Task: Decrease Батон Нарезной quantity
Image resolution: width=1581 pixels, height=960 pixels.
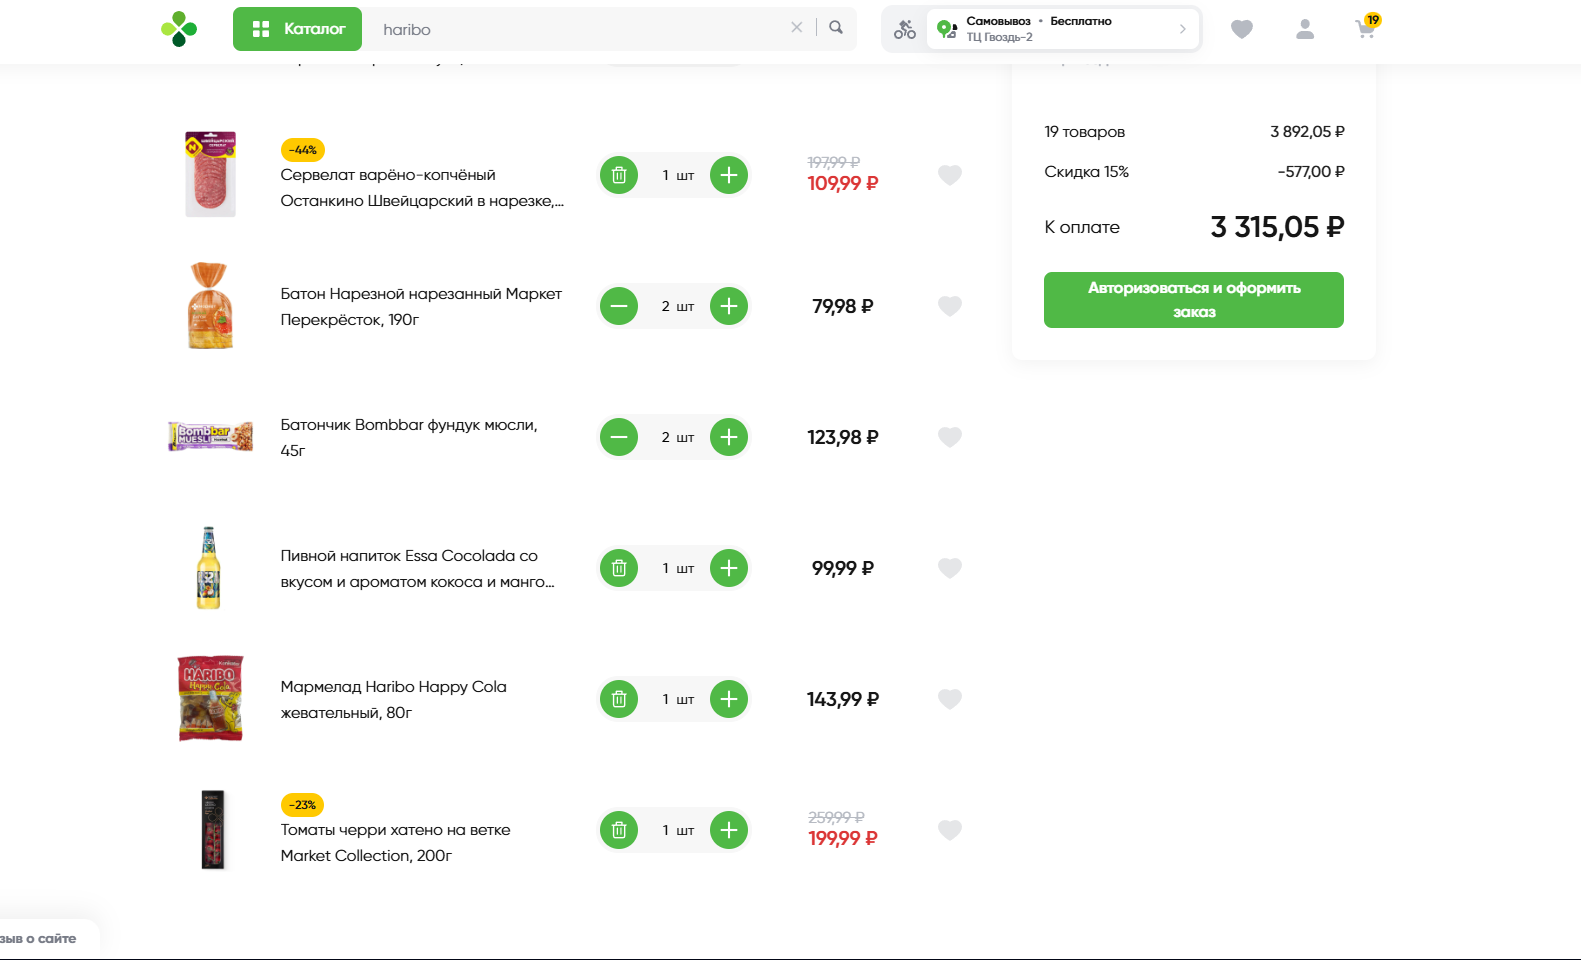Action: 619,306
